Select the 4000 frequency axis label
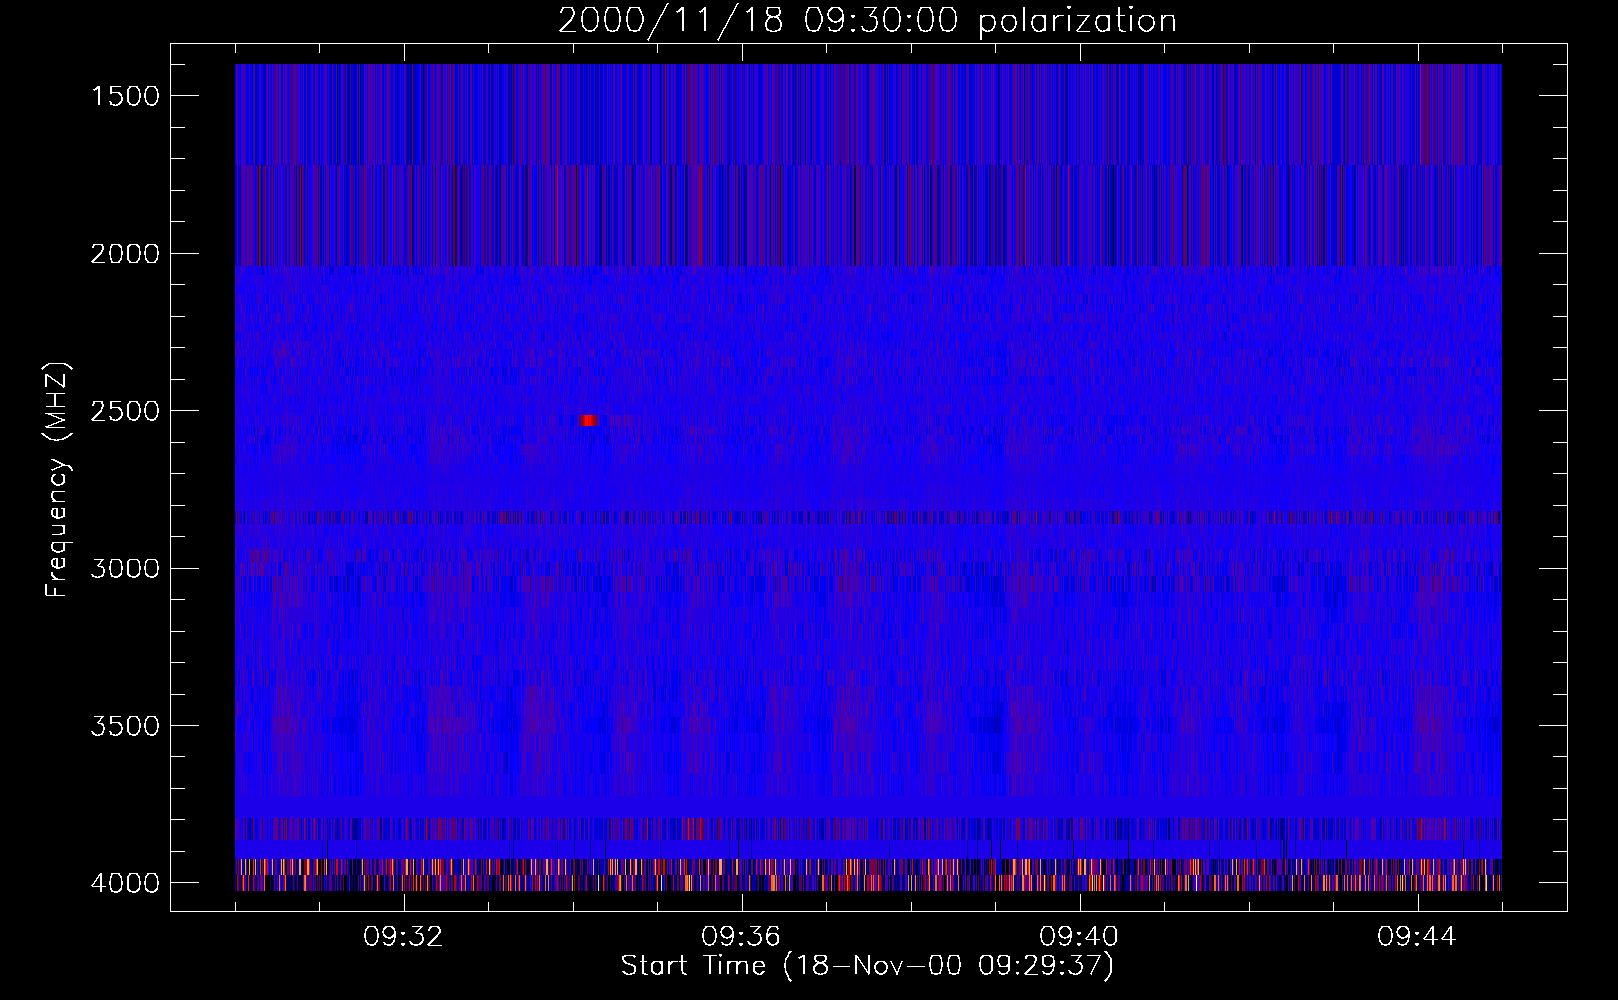Image resolution: width=1618 pixels, height=1000 pixels. pyautogui.click(x=125, y=883)
